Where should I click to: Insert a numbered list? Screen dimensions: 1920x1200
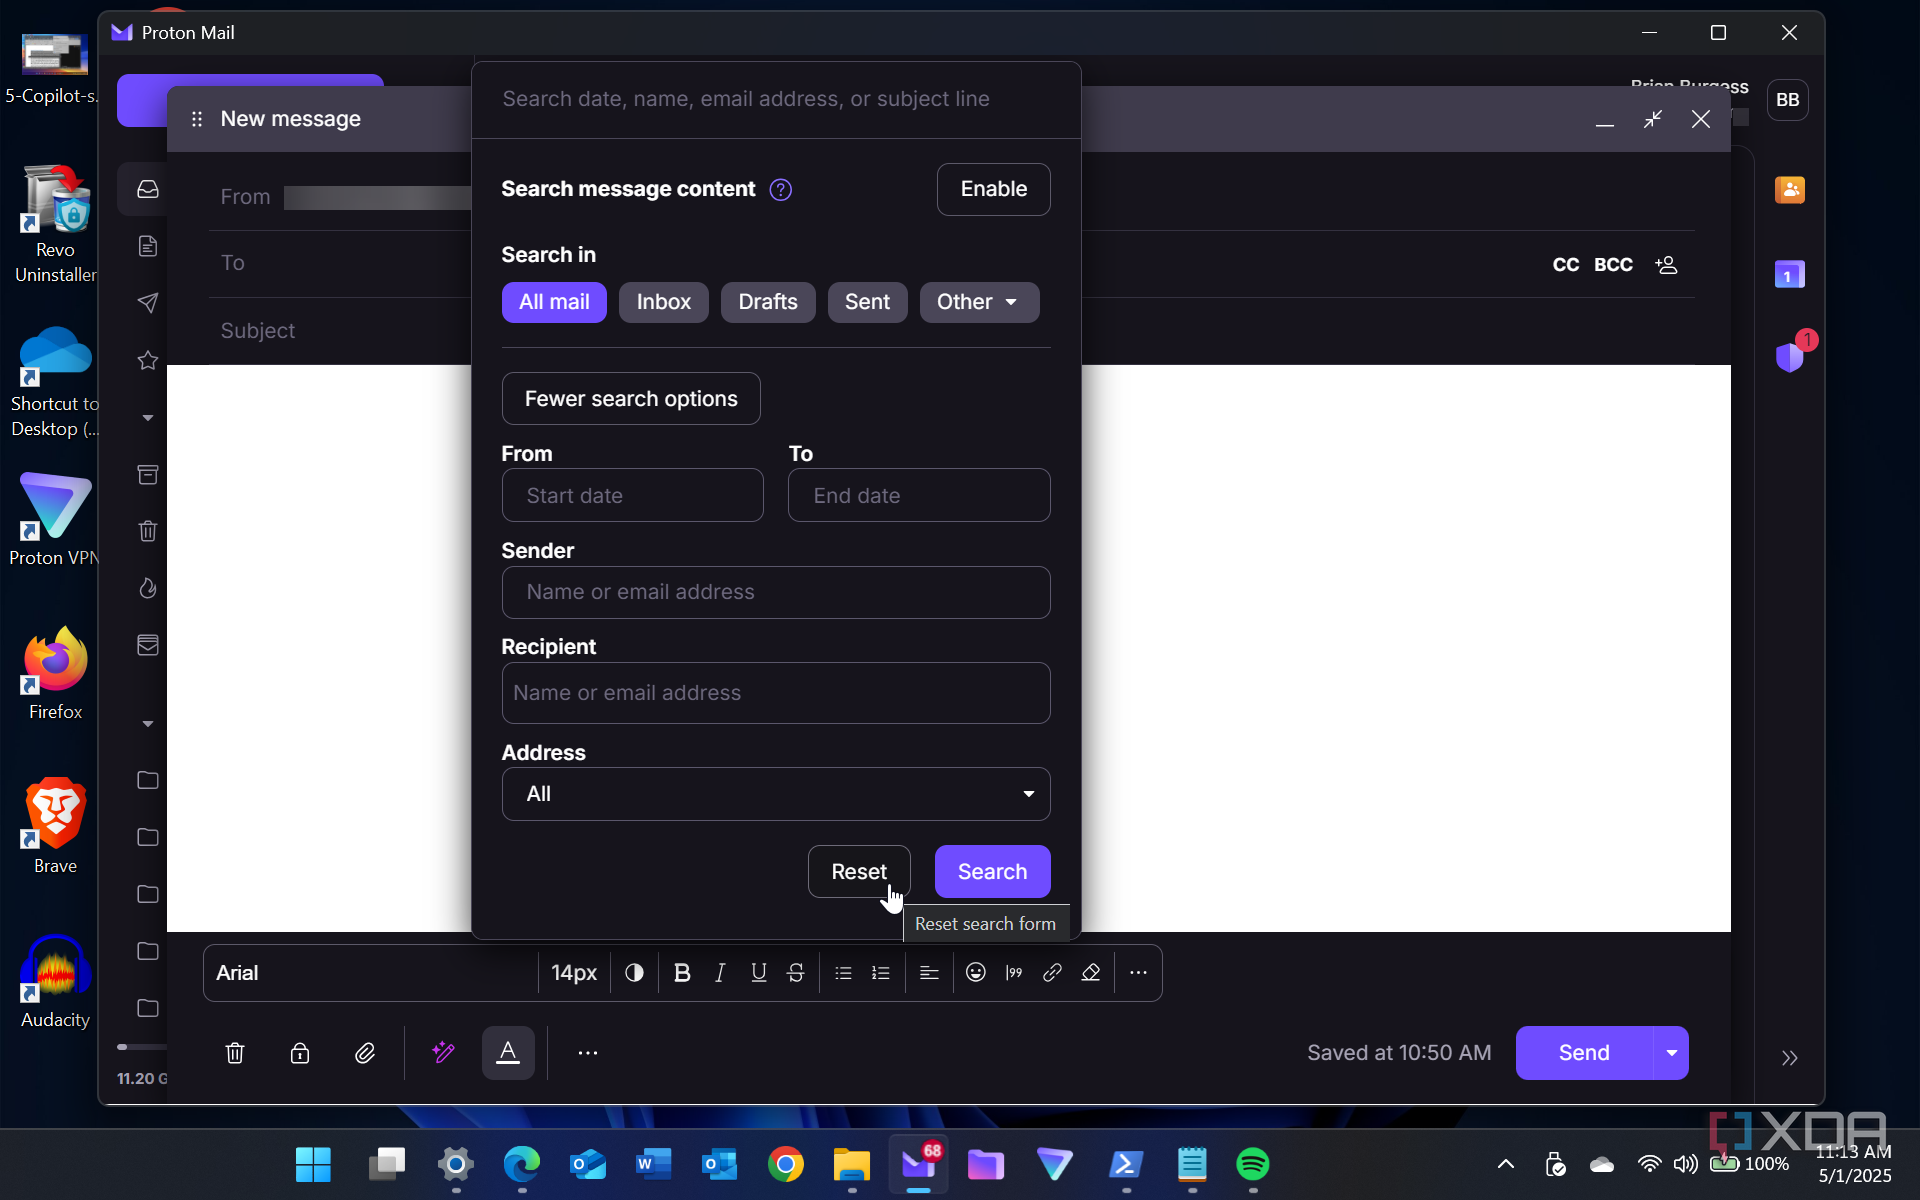point(881,973)
